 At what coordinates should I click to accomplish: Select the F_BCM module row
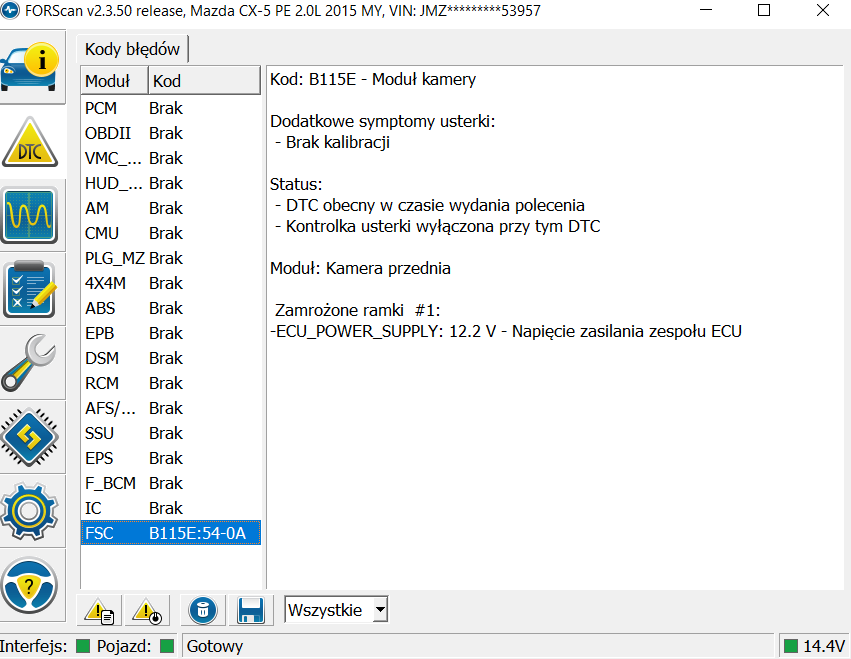[x=170, y=483]
